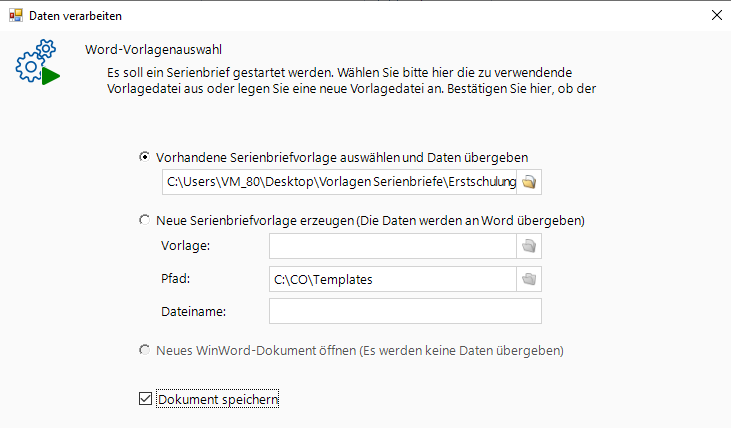
Task: Click the 'Vorlage:' label
Action: point(186,247)
